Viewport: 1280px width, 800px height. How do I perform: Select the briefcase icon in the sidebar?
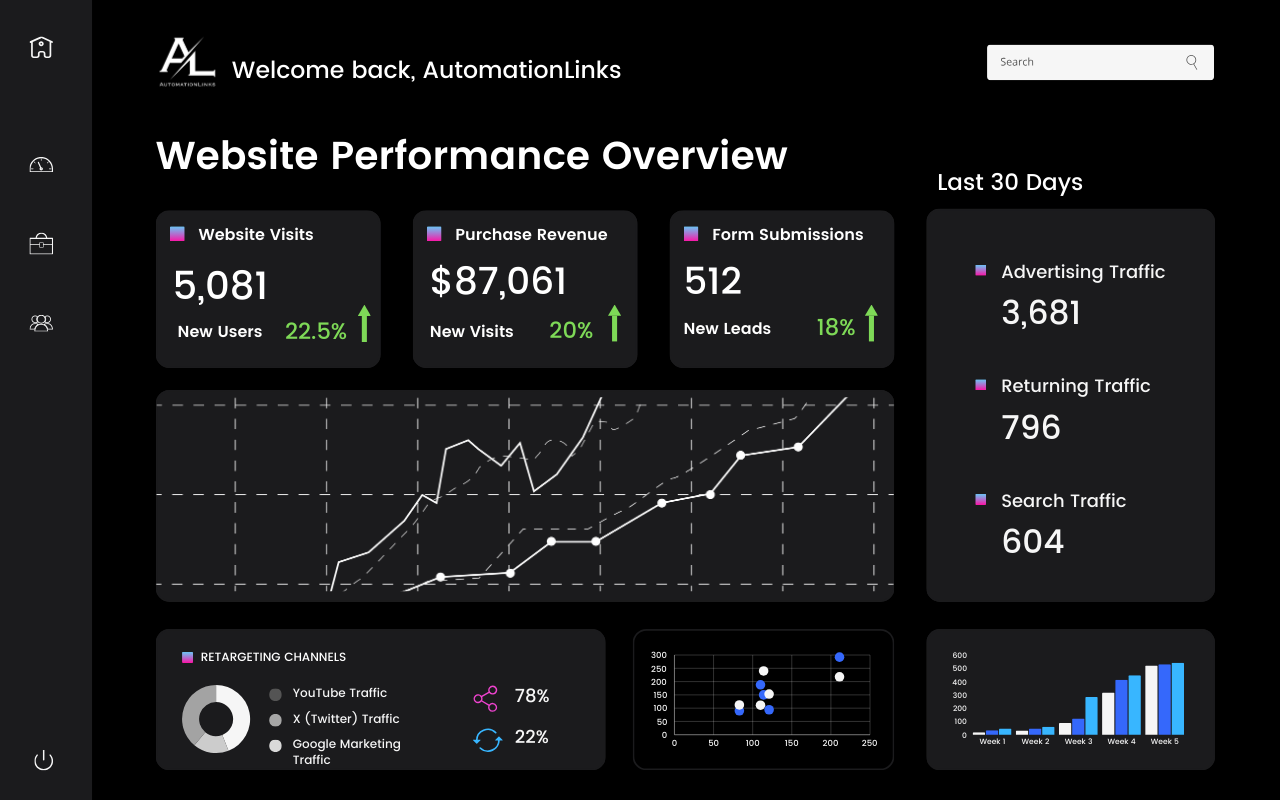tap(41, 244)
